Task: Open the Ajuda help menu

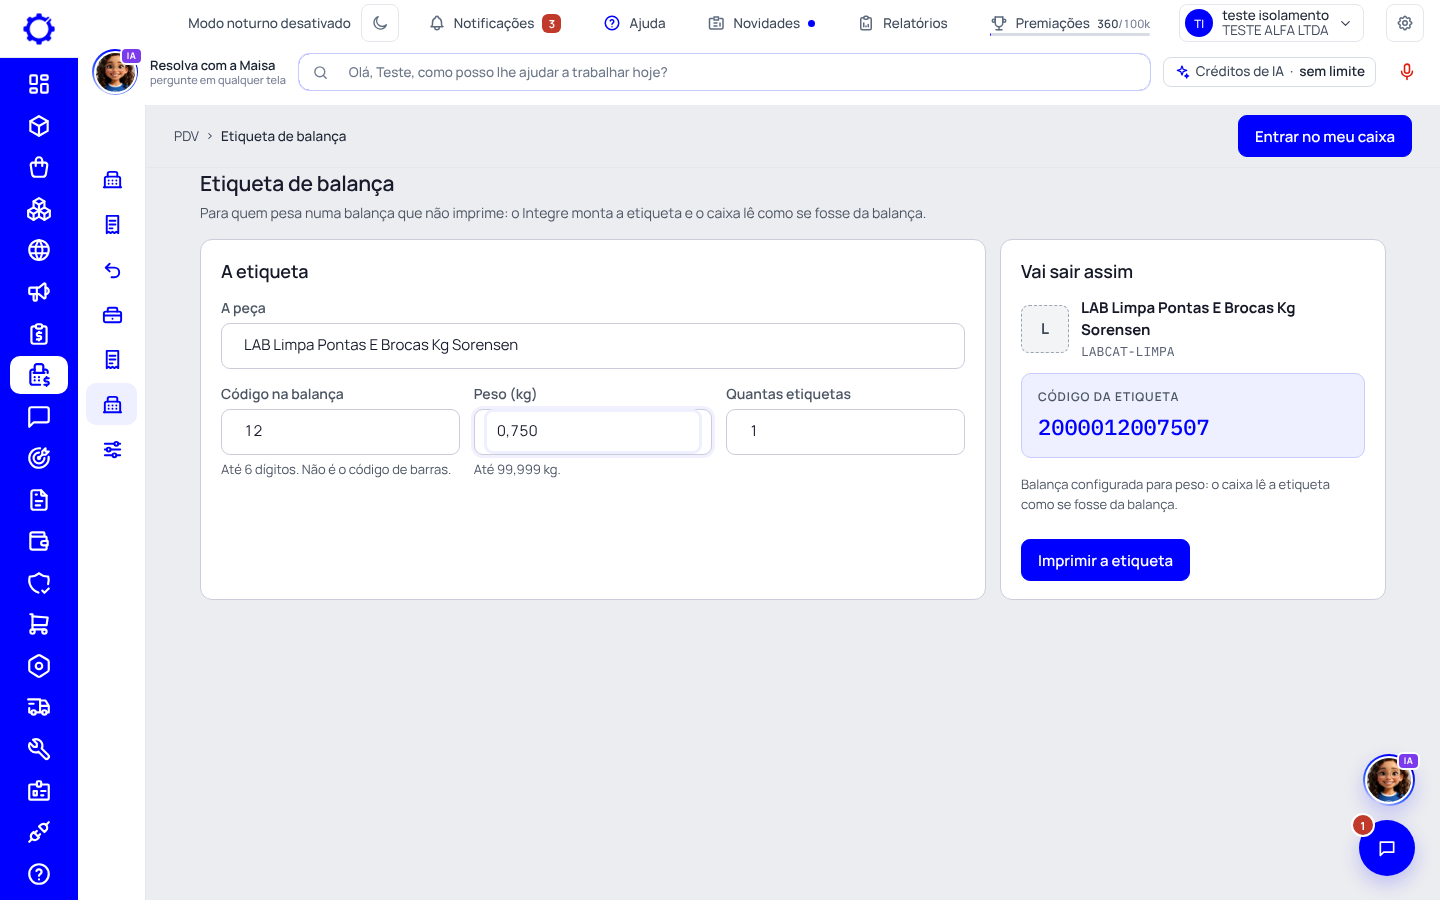Action: pos(635,23)
